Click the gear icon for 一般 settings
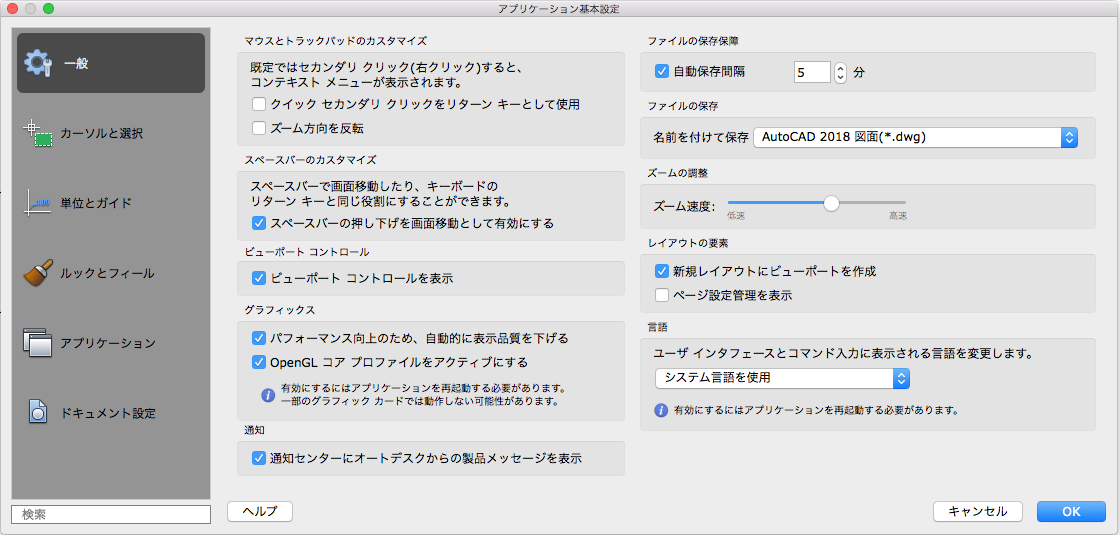1120x535 pixels. coord(38,63)
